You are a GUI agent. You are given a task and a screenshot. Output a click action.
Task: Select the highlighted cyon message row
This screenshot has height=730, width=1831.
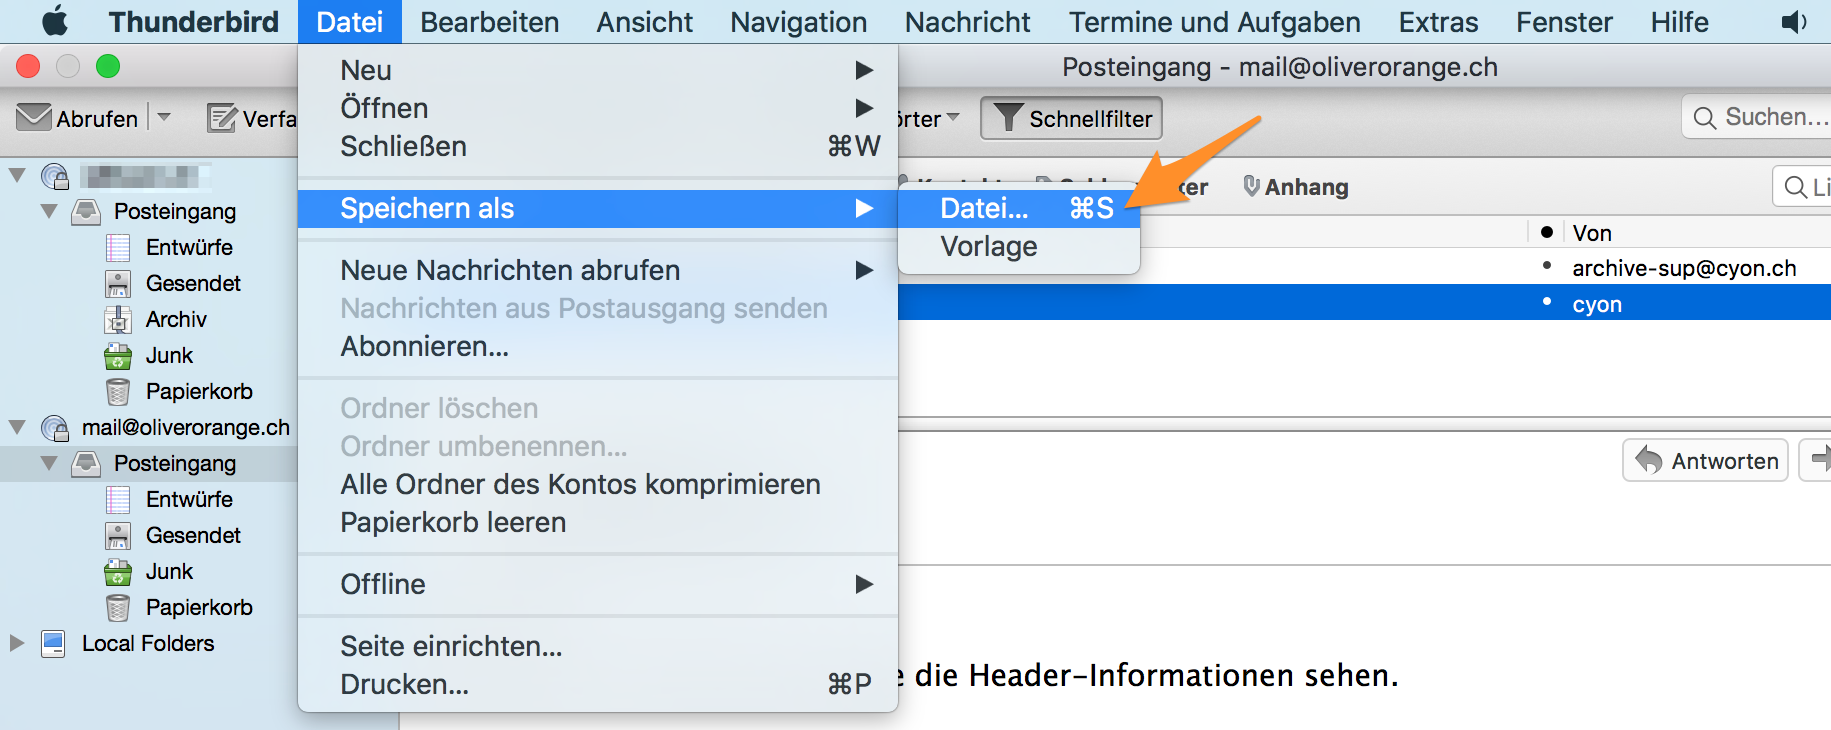[1365, 303]
